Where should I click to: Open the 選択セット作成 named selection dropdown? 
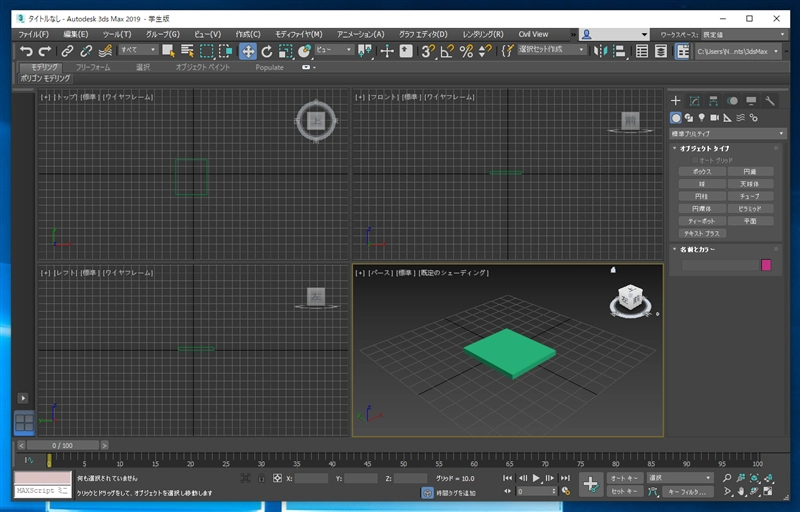point(551,49)
